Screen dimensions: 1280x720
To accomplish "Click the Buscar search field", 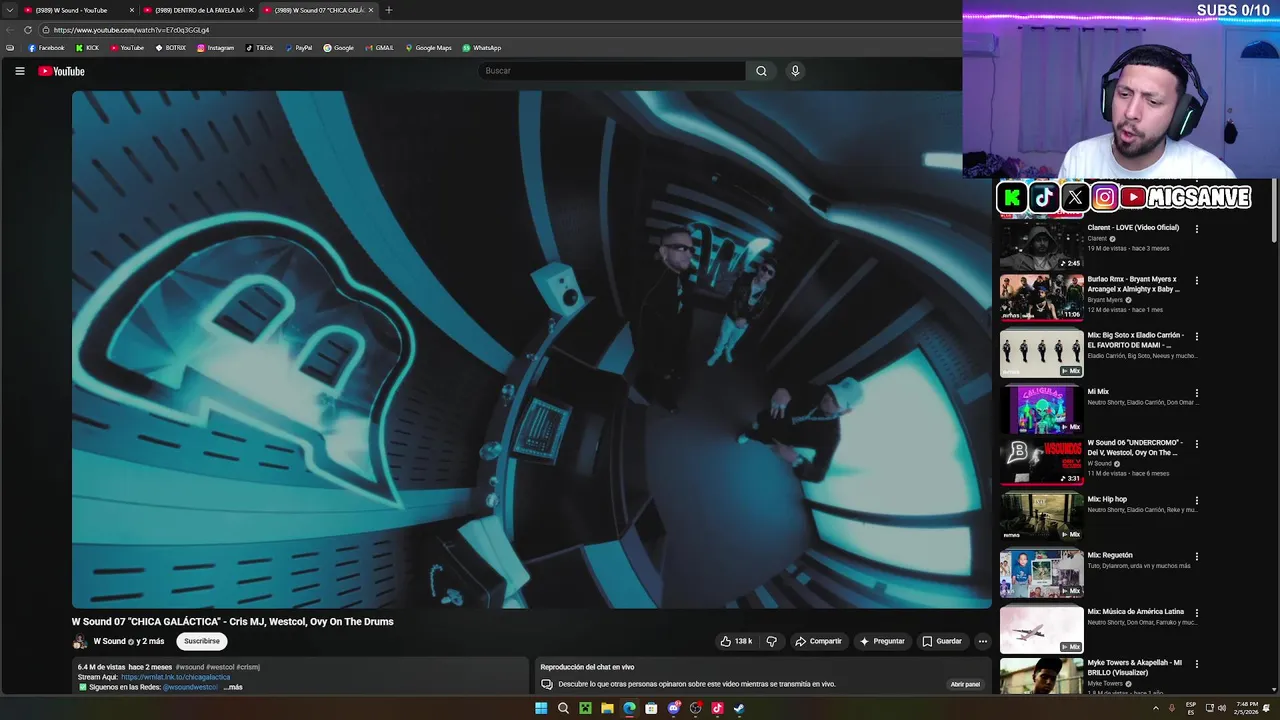I will (x=612, y=71).
